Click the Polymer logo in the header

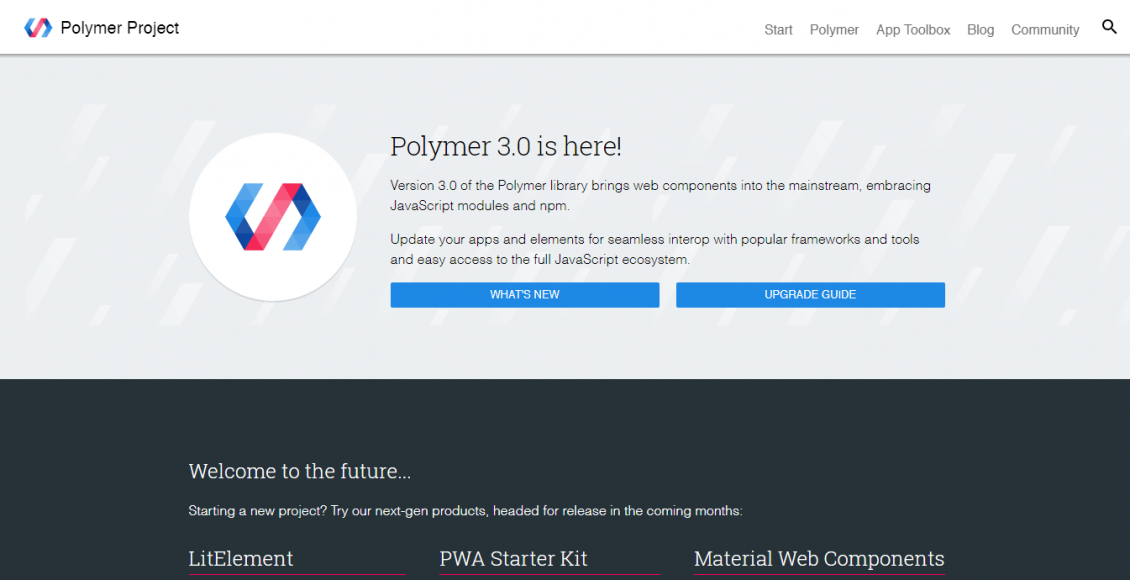[39, 27]
